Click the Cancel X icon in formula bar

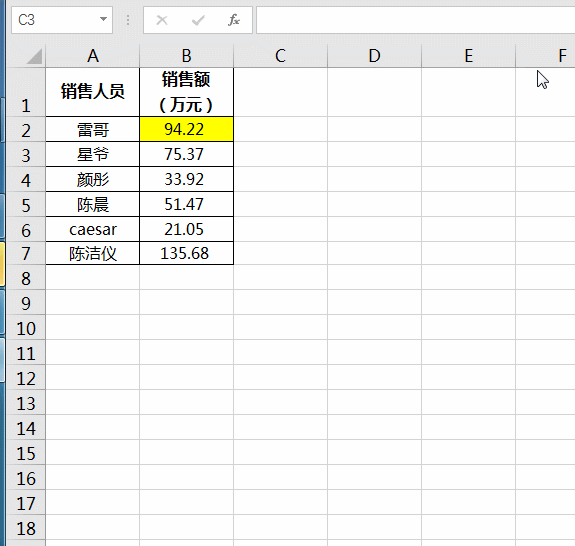pyautogui.click(x=162, y=20)
